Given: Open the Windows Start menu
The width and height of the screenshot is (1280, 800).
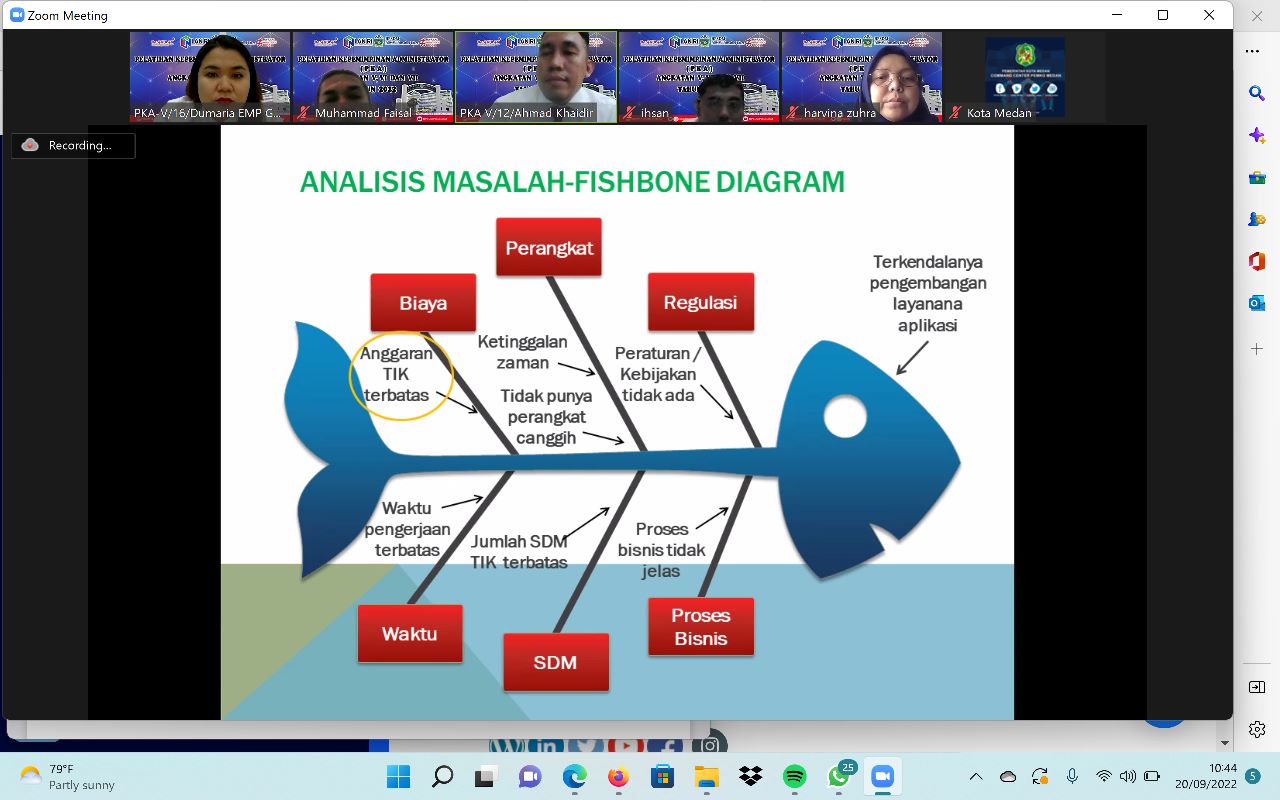Looking at the screenshot, I should (x=398, y=776).
